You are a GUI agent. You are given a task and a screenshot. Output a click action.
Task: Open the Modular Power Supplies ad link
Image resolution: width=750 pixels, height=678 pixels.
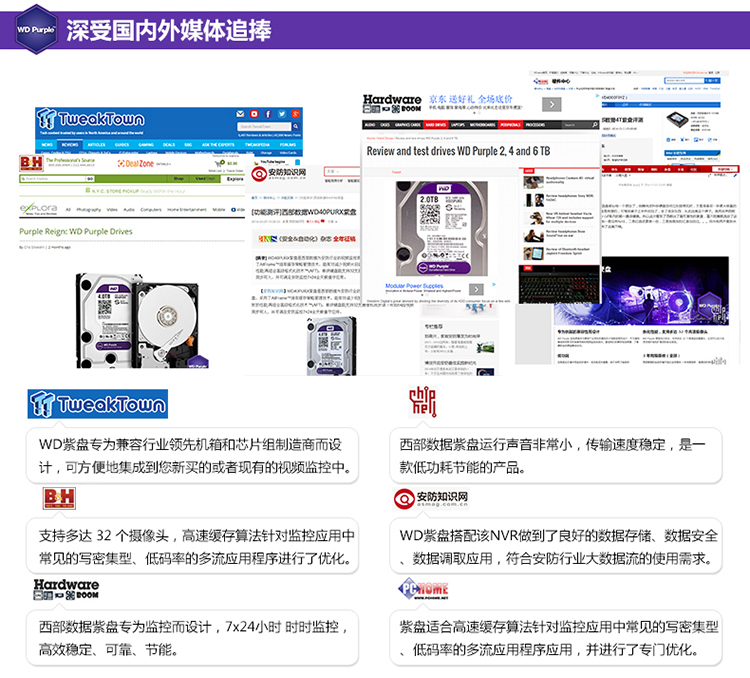(414, 286)
